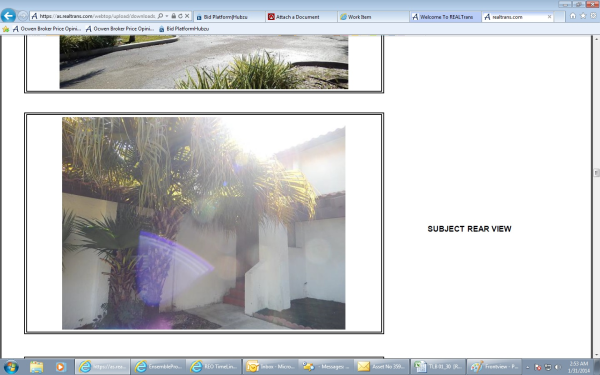Click the vertical scrollbar thumb
This screenshot has width=600, height=375.
596,173
